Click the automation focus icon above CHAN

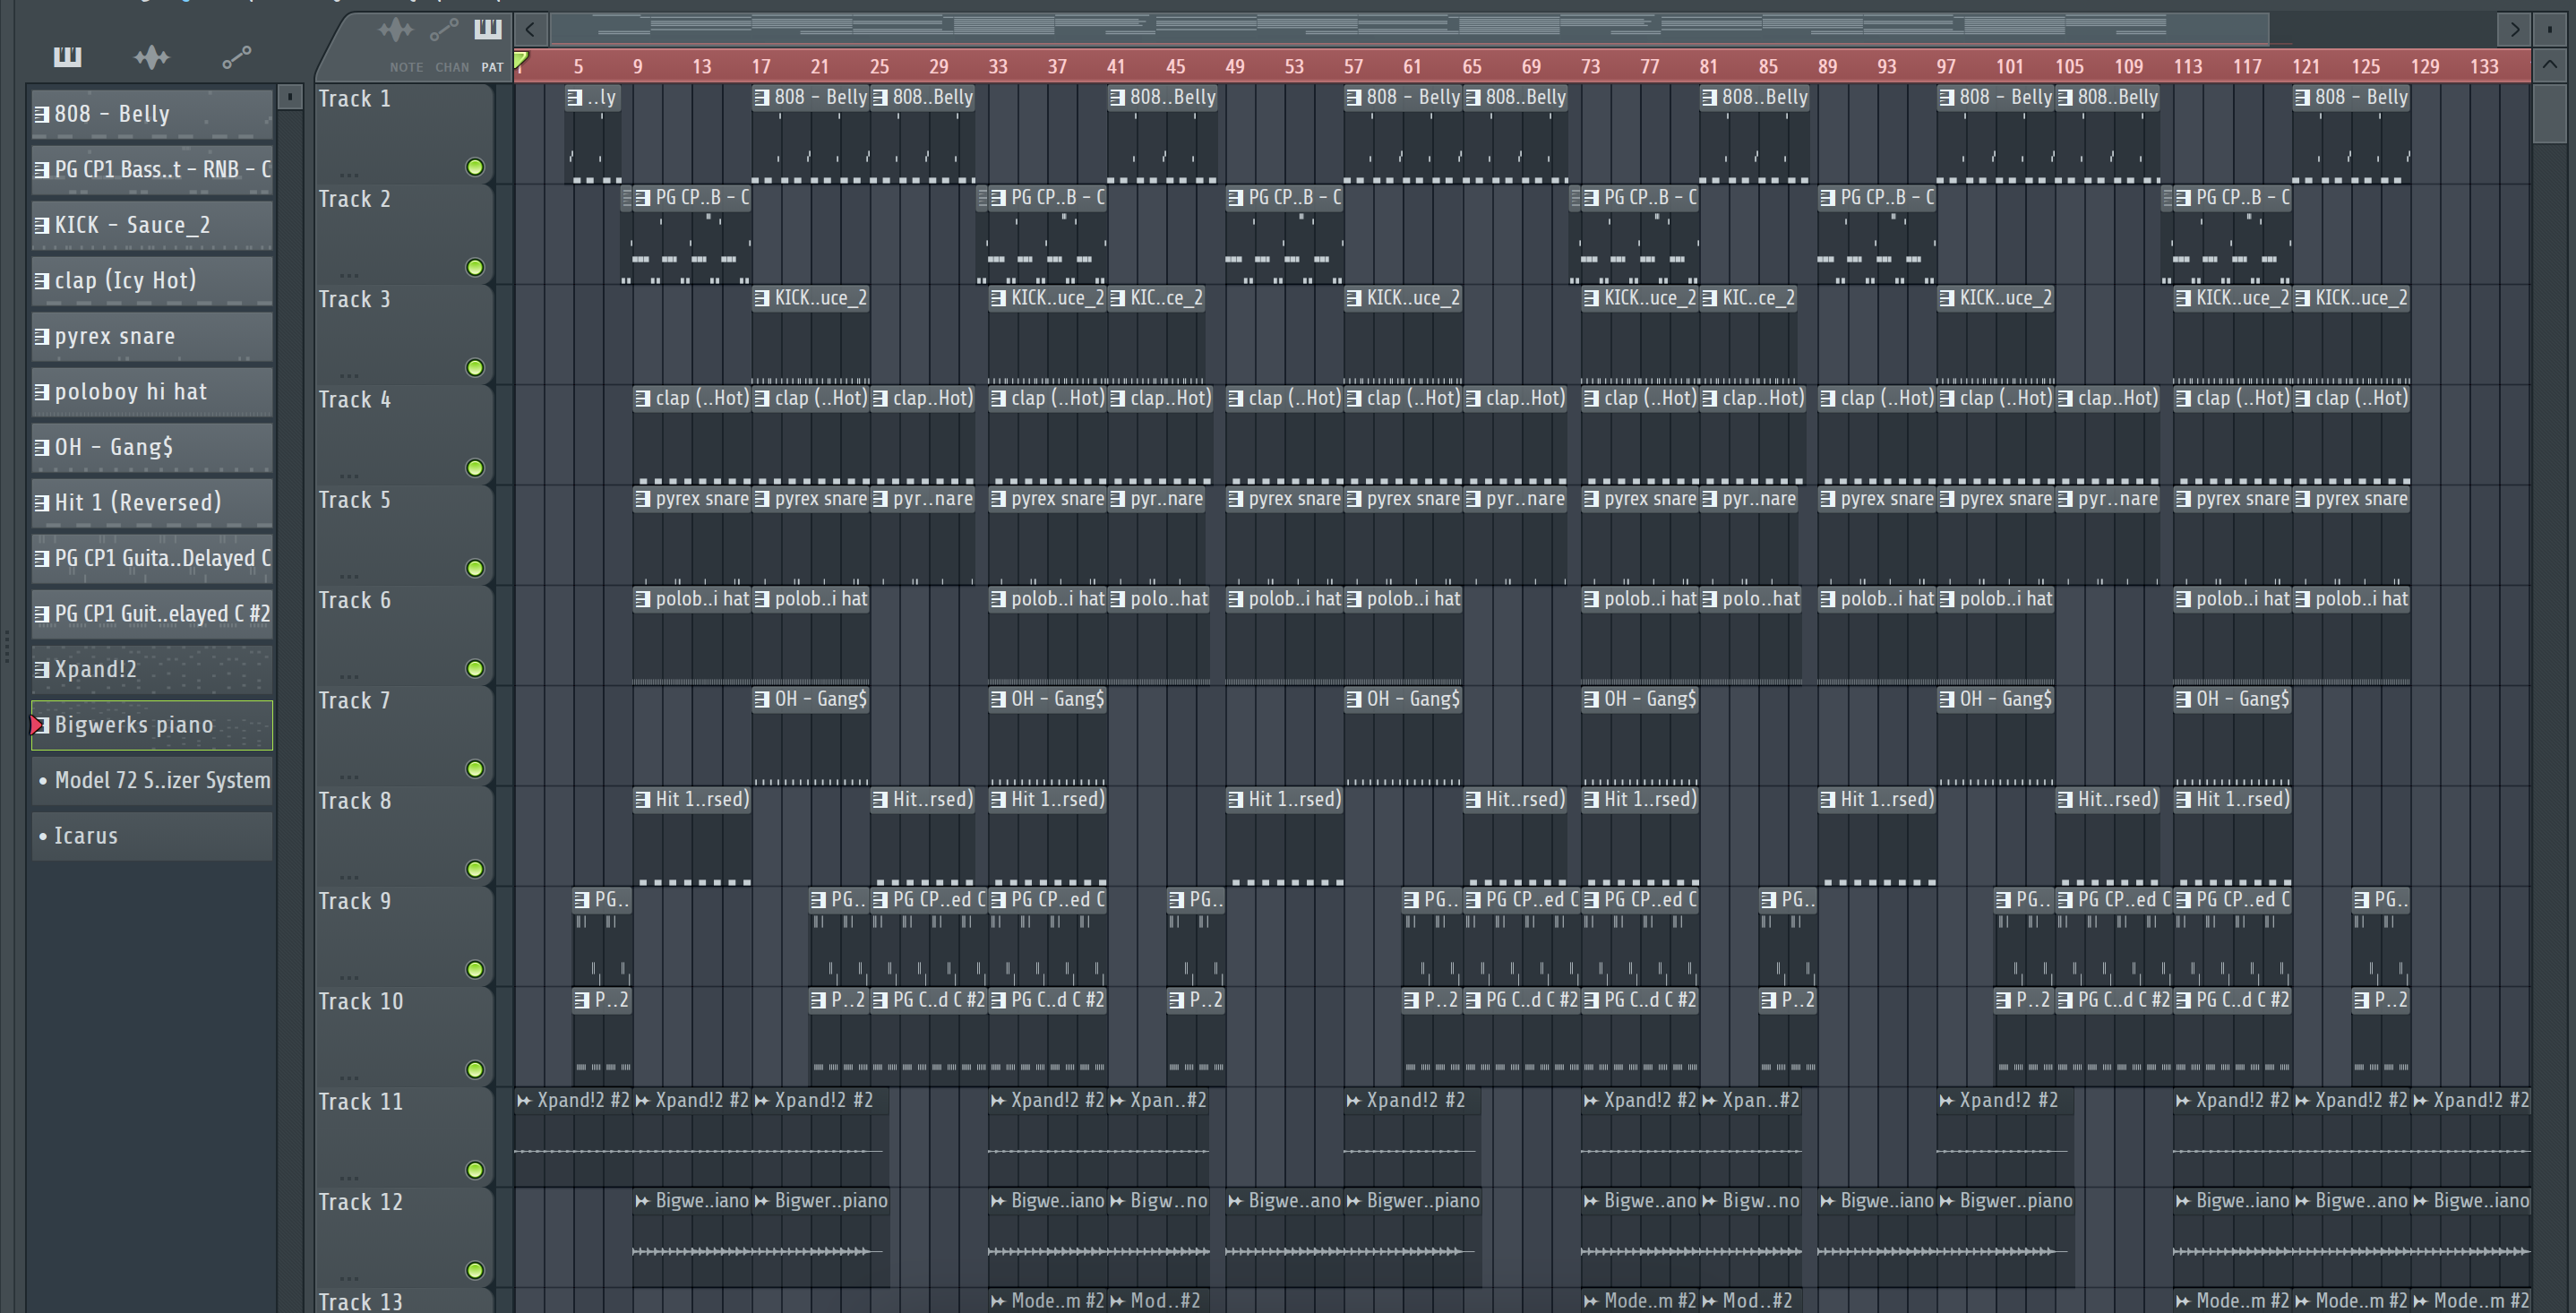tap(443, 30)
